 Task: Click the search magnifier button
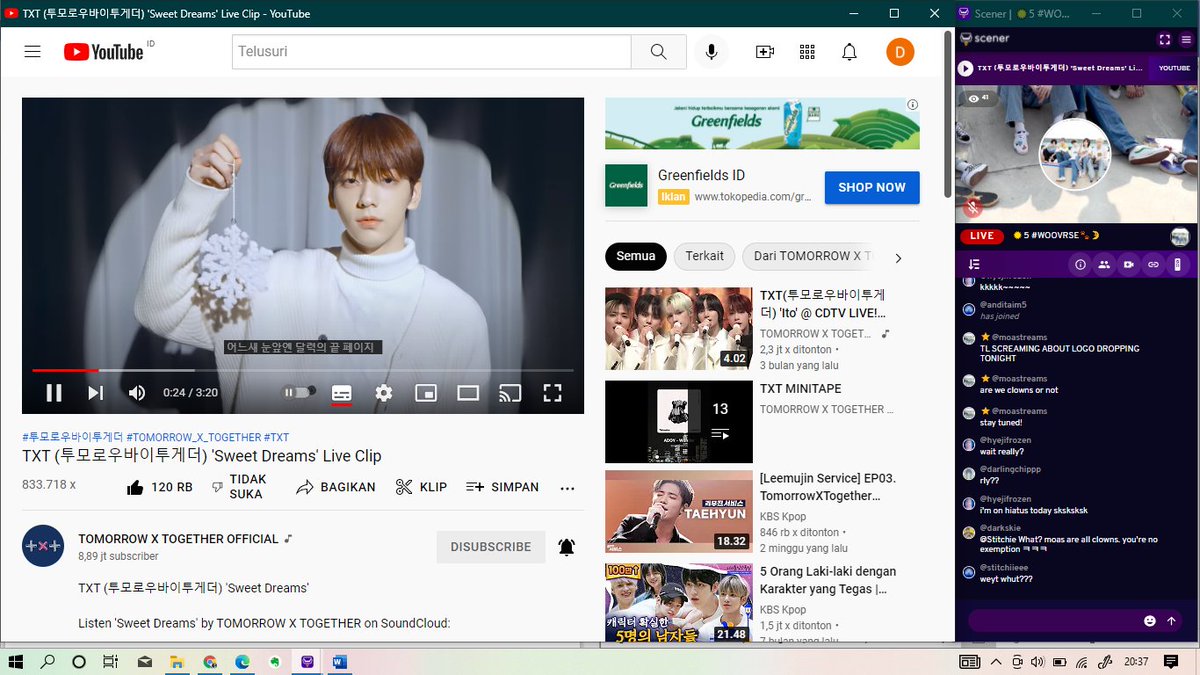(658, 52)
